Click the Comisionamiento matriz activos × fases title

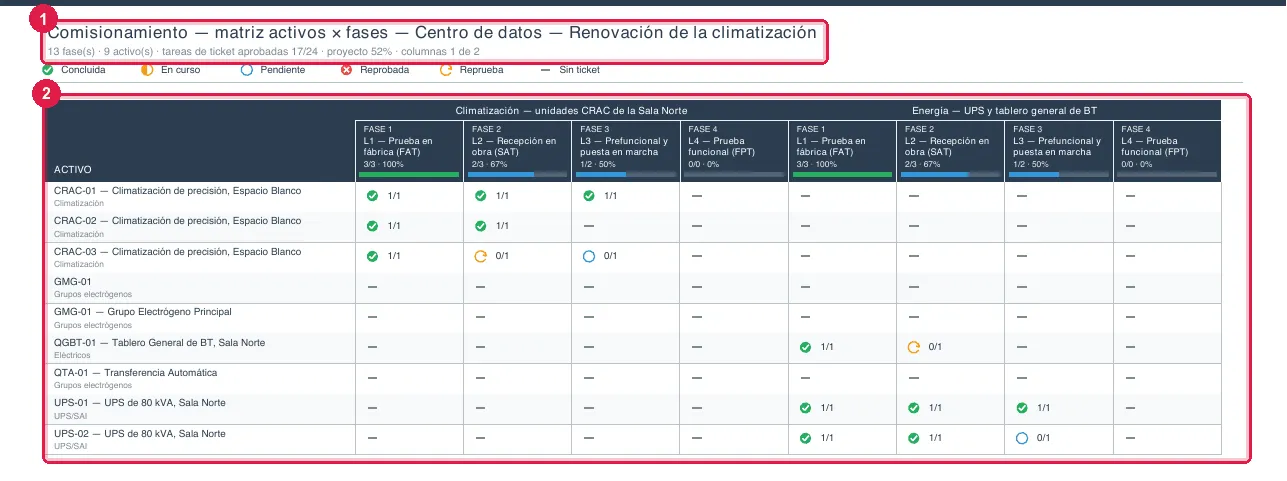coord(432,32)
